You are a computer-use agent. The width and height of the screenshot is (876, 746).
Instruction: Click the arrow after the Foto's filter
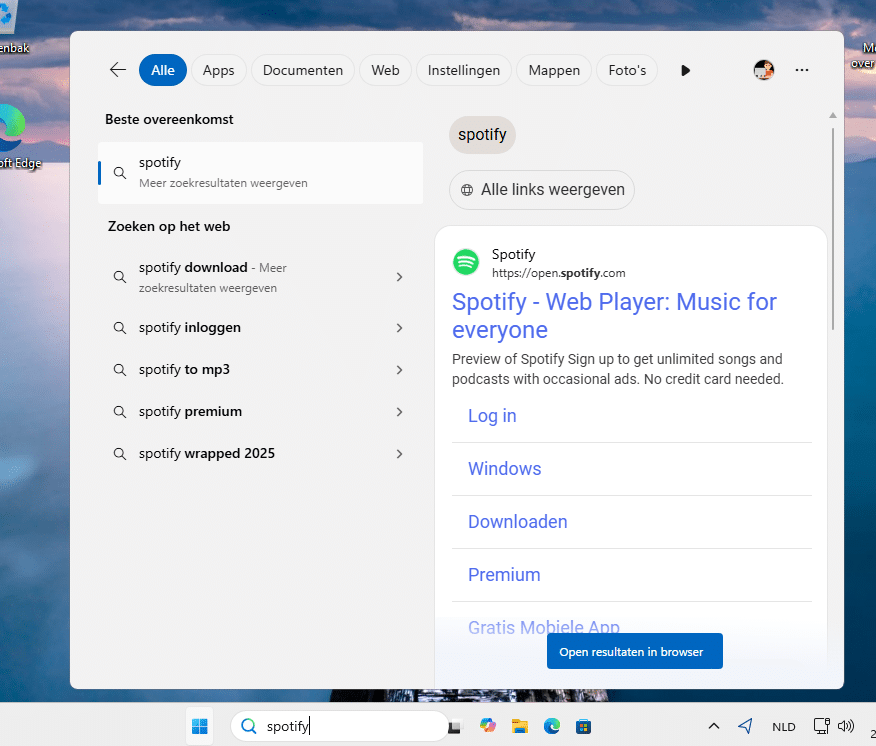pyautogui.click(x=685, y=70)
